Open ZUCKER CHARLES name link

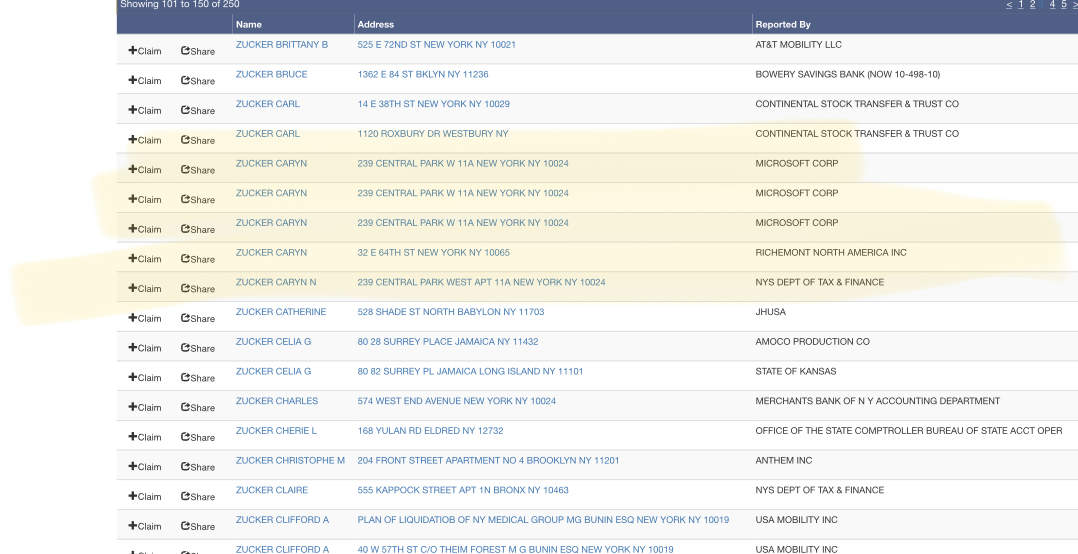[x=277, y=401]
